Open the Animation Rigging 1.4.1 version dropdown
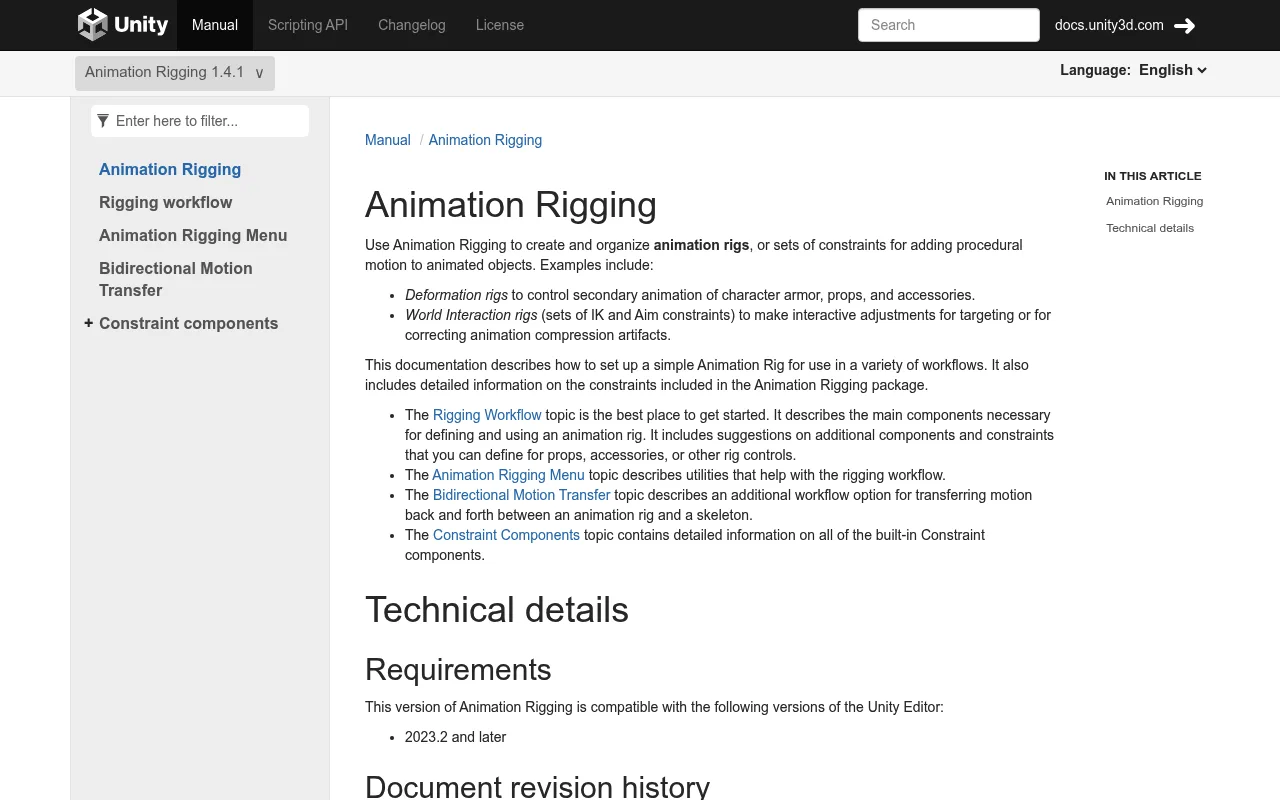This screenshot has height=800, width=1280. [175, 73]
